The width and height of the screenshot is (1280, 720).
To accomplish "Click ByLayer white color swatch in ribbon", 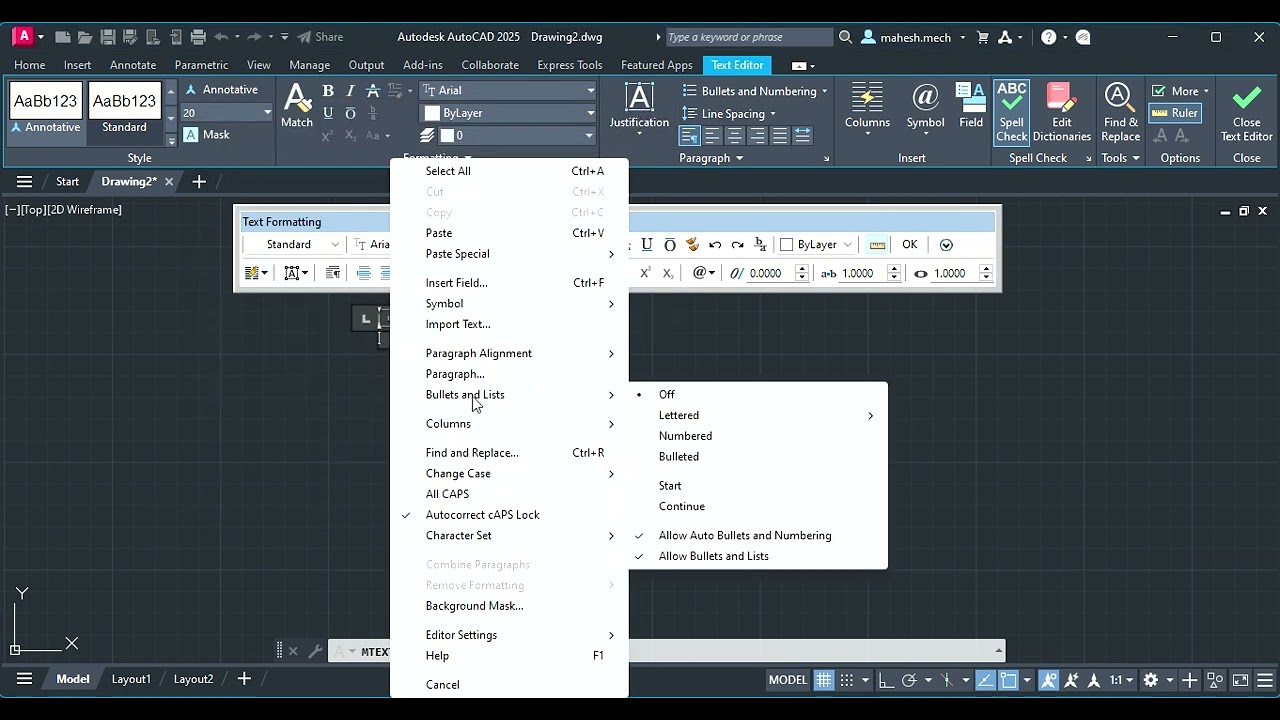I will [x=432, y=114].
